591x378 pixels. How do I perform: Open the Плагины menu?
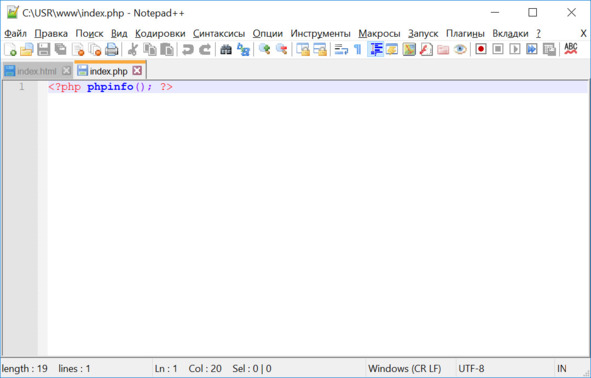point(465,34)
